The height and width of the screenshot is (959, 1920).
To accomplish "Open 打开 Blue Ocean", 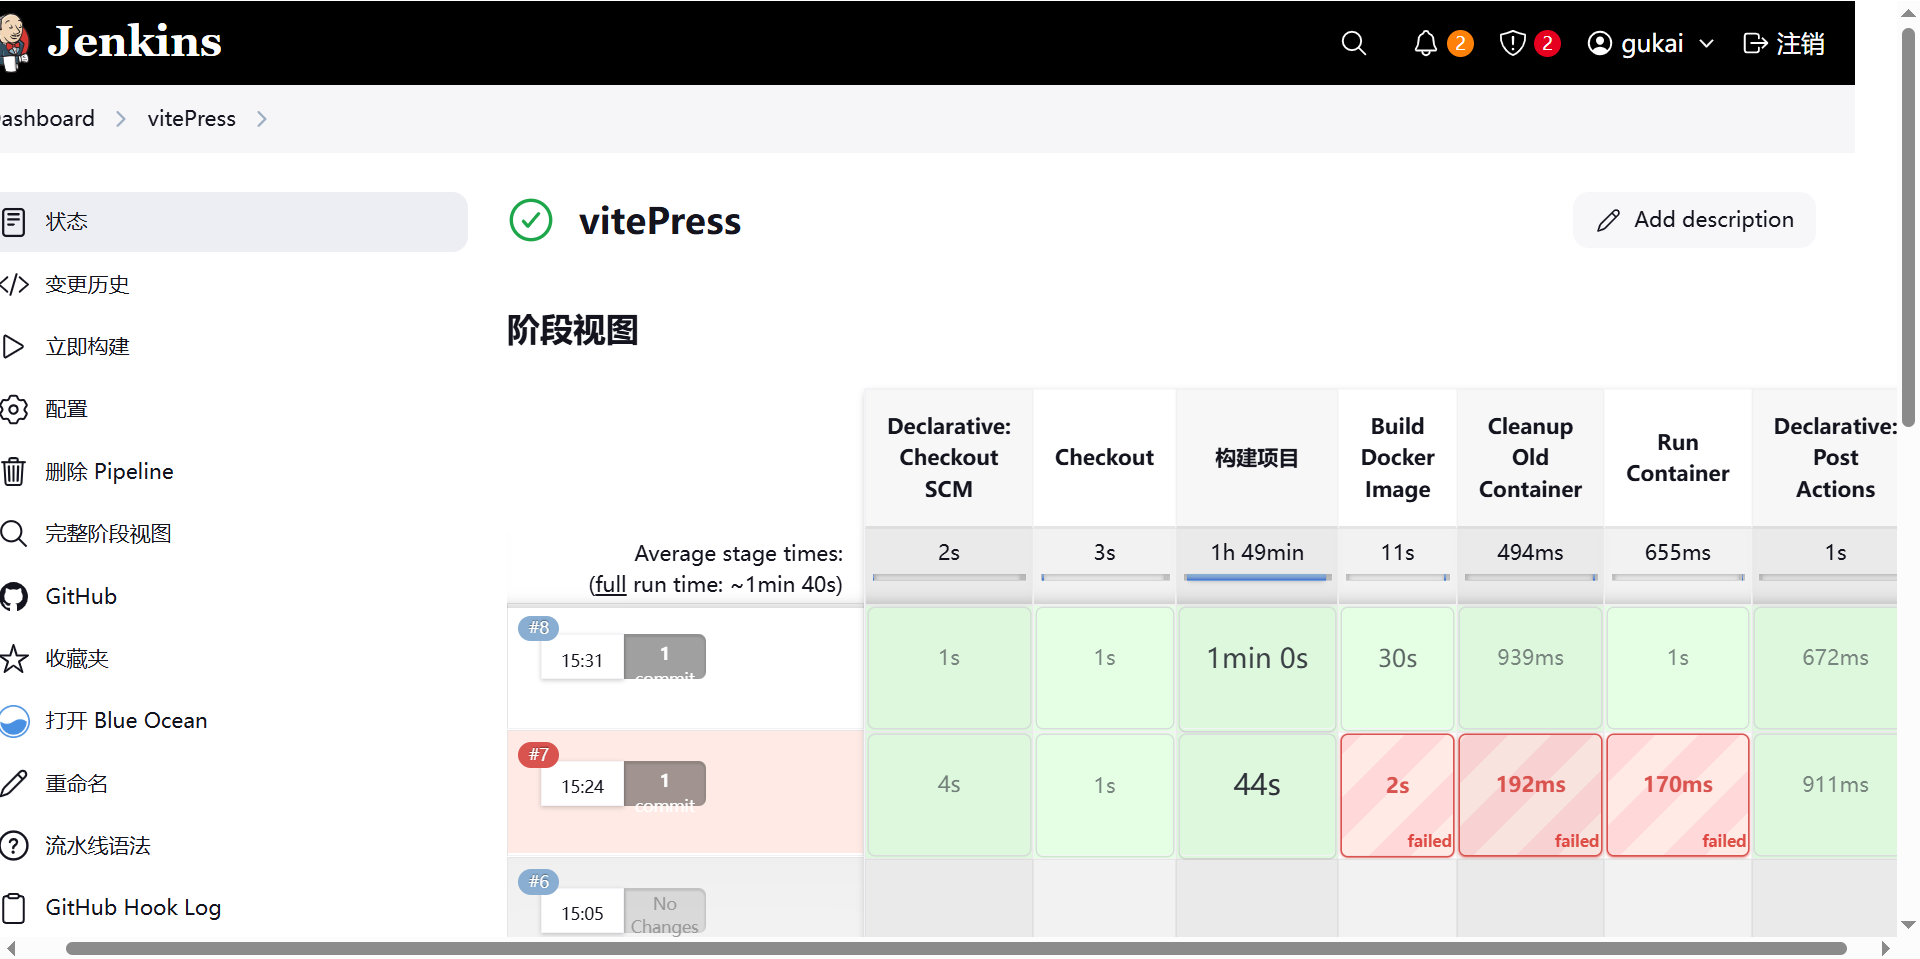I will (126, 719).
